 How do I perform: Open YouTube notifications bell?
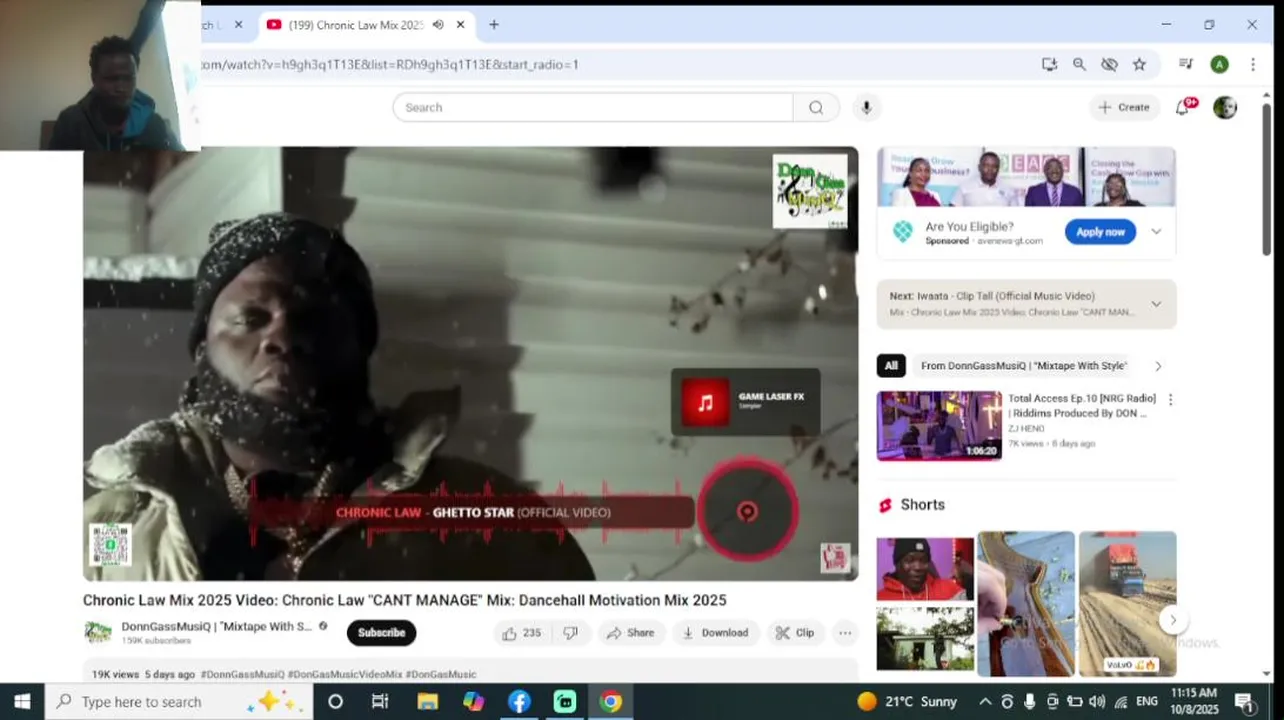tap(1184, 107)
